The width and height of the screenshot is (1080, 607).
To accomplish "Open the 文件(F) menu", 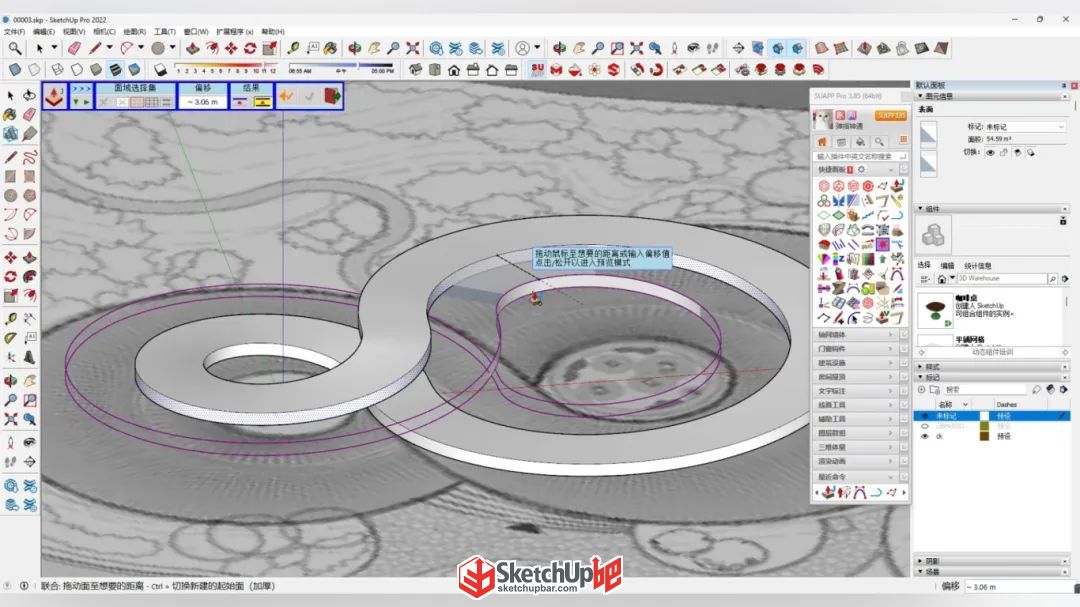I will pos(14,32).
